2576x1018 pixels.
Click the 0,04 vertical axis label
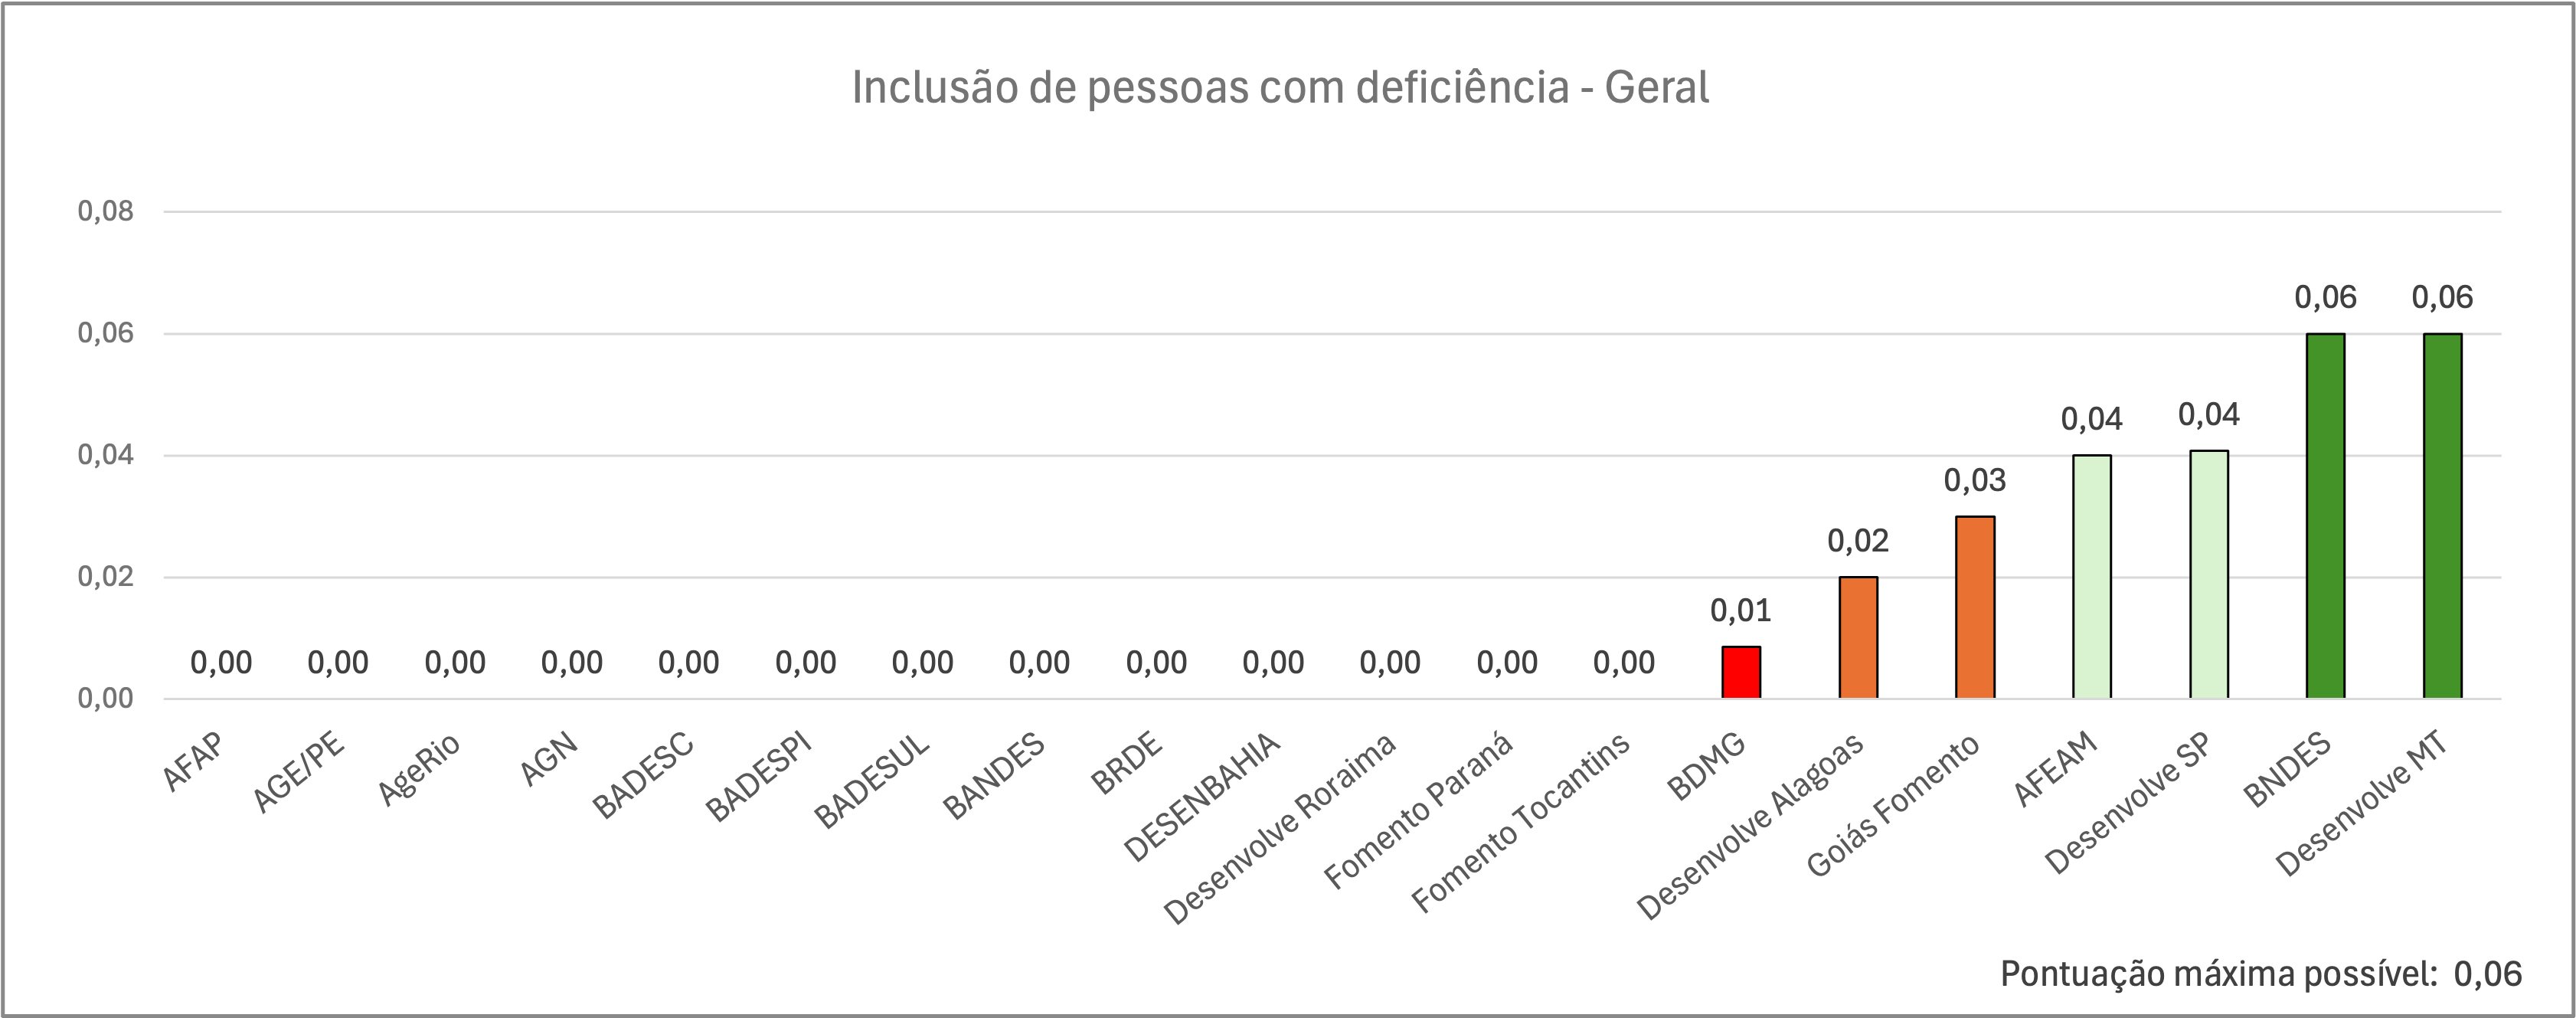click(105, 456)
